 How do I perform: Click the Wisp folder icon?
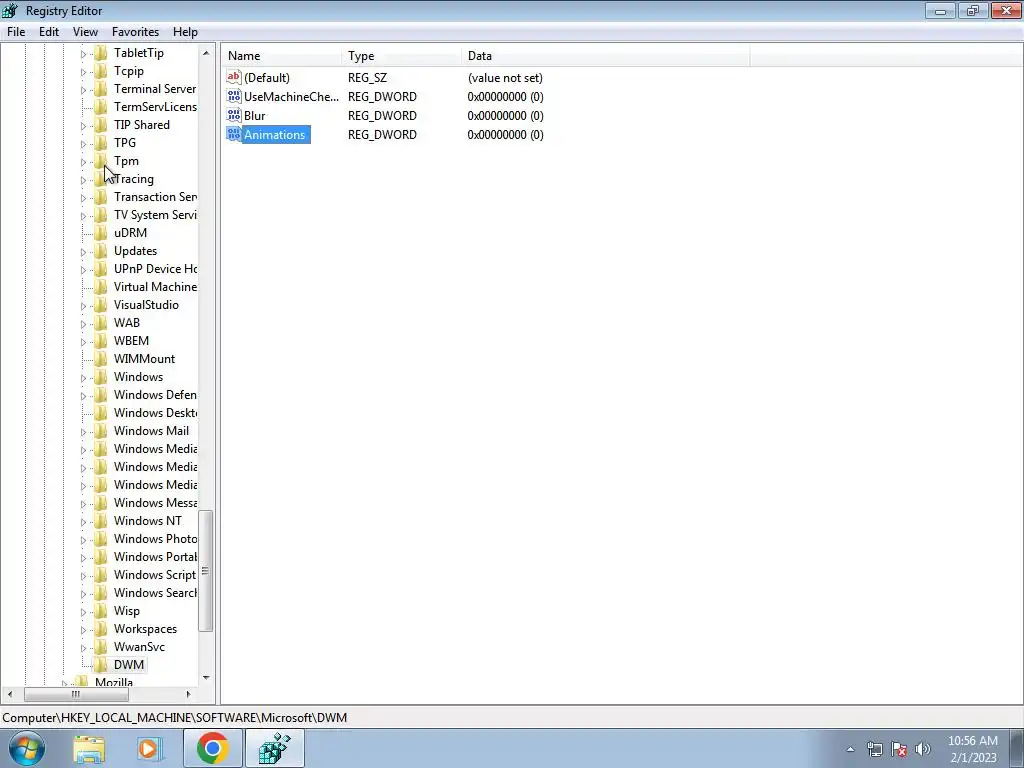pyautogui.click(x=101, y=611)
